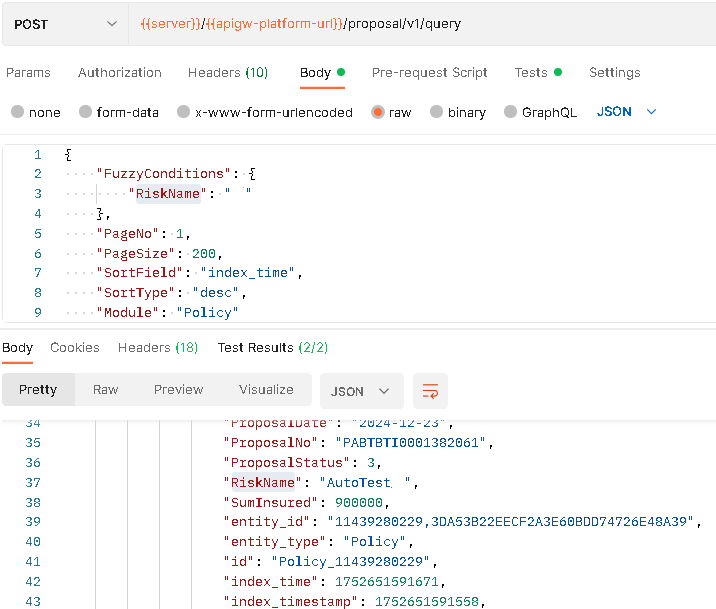Switch to the Params tab
Screen dimensions: 716x609
28,73
